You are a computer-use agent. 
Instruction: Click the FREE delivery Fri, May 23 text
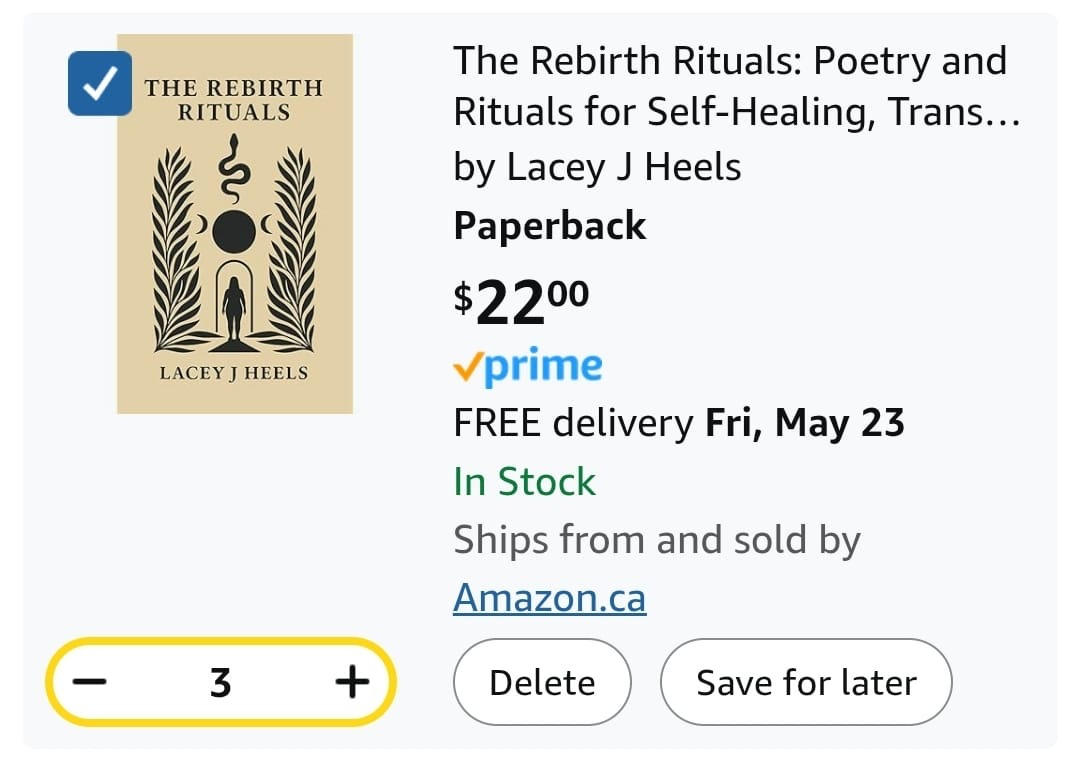679,424
